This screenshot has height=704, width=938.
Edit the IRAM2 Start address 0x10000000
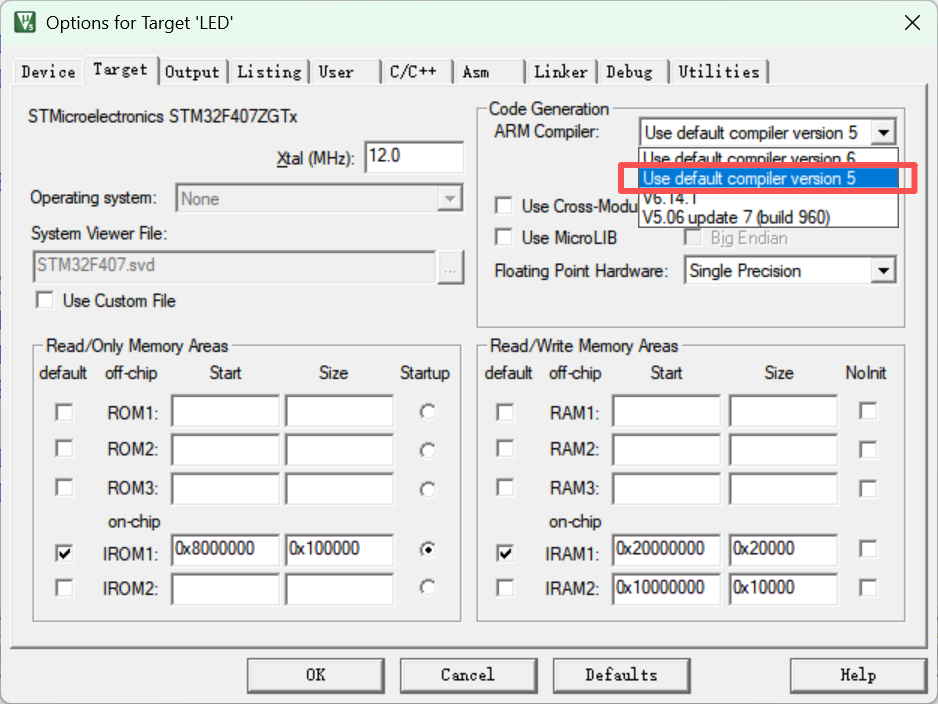click(666, 589)
